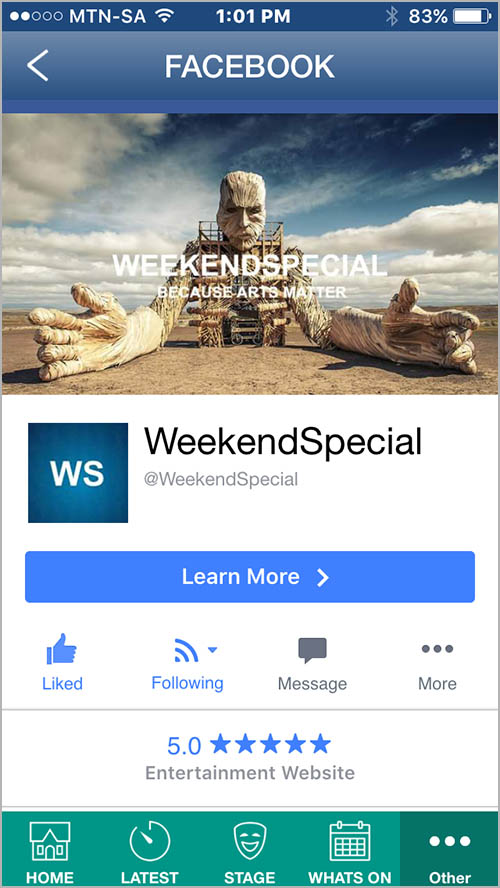Open the Message speech bubble icon
The height and width of the screenshot is (888, 500).
tap(312, 650)
